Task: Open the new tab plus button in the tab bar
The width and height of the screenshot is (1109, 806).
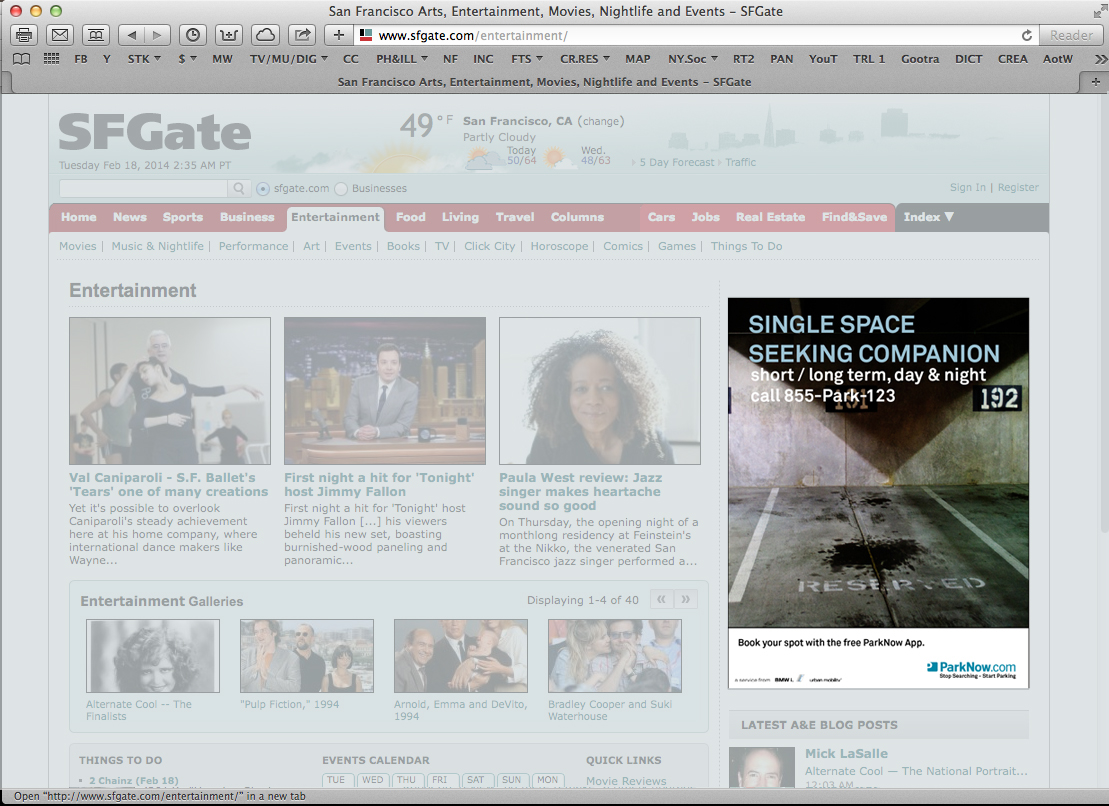Action: point(1097,82)
